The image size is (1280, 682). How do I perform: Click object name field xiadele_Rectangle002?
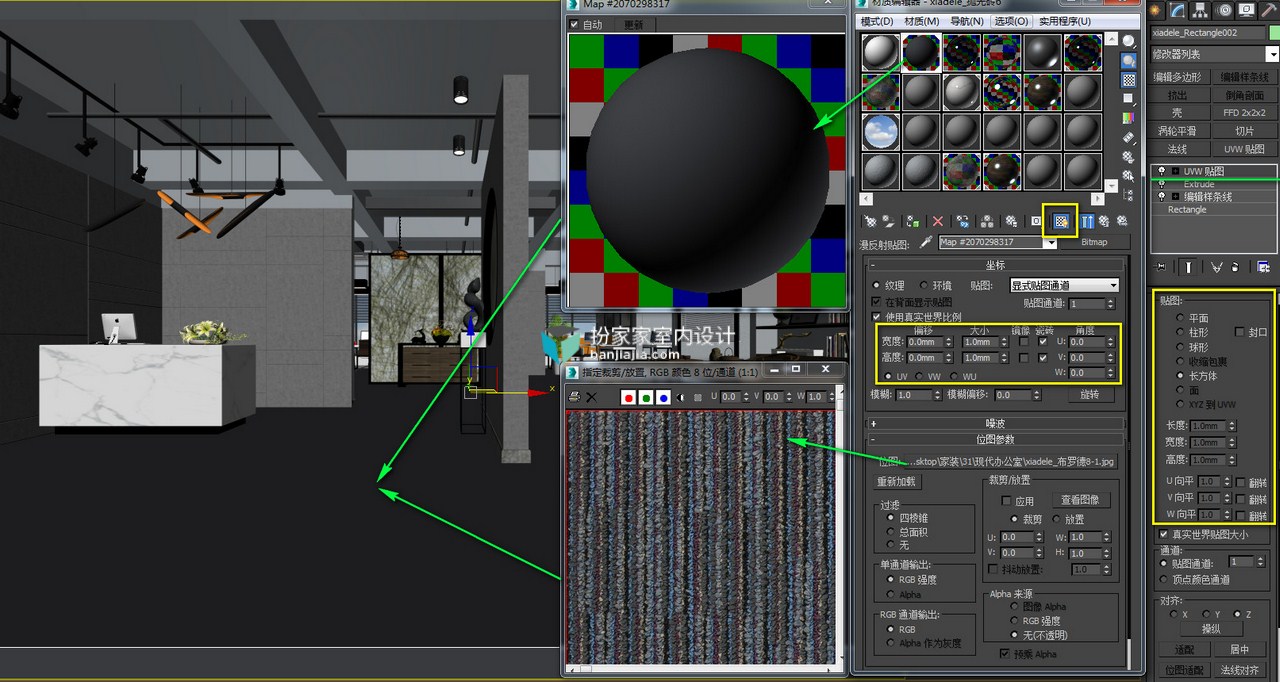point(1208,33)
